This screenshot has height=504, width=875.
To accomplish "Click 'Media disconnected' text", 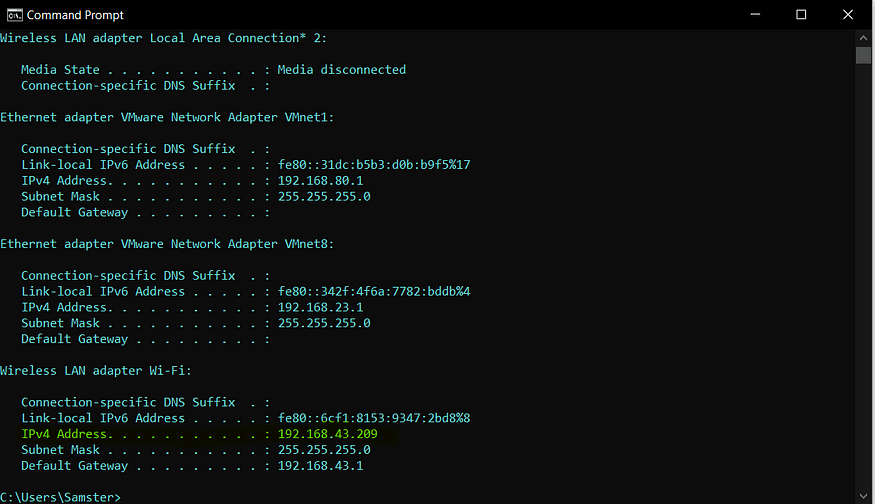I will (x=342, y=70).
